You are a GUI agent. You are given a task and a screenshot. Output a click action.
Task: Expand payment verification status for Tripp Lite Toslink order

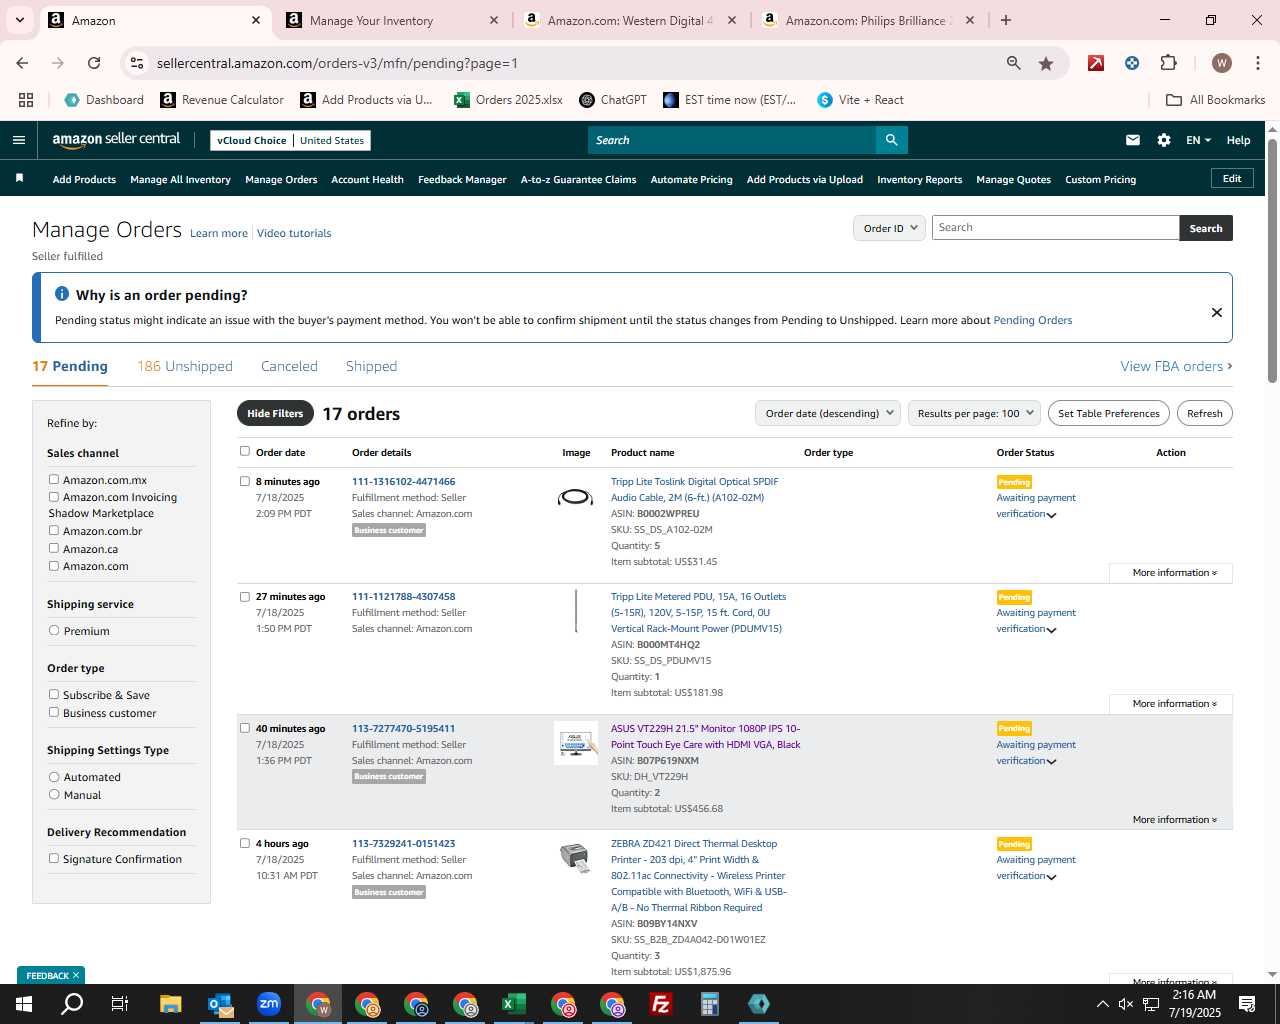1051,515
